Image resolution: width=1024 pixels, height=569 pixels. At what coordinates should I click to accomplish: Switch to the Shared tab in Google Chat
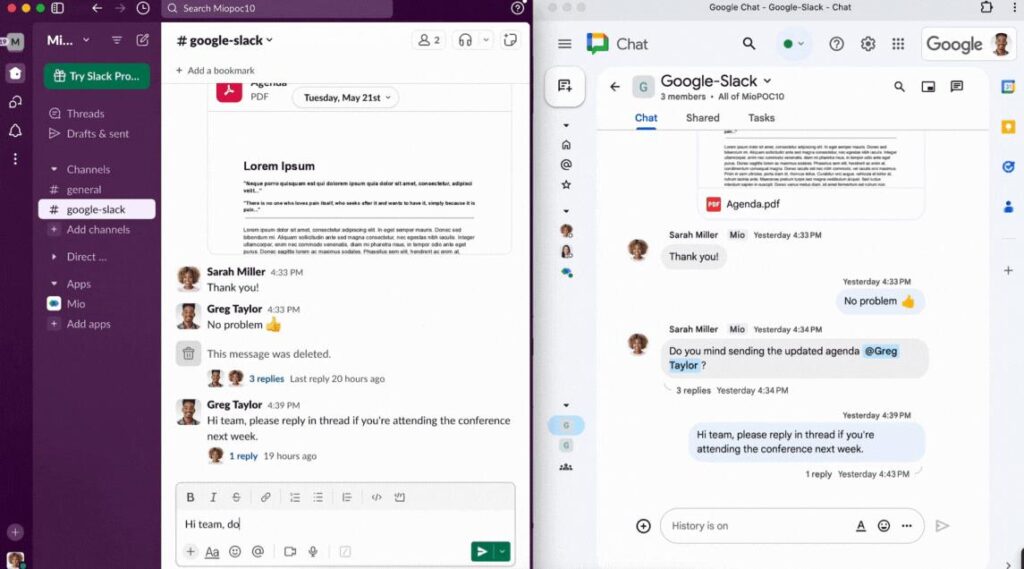702,118
